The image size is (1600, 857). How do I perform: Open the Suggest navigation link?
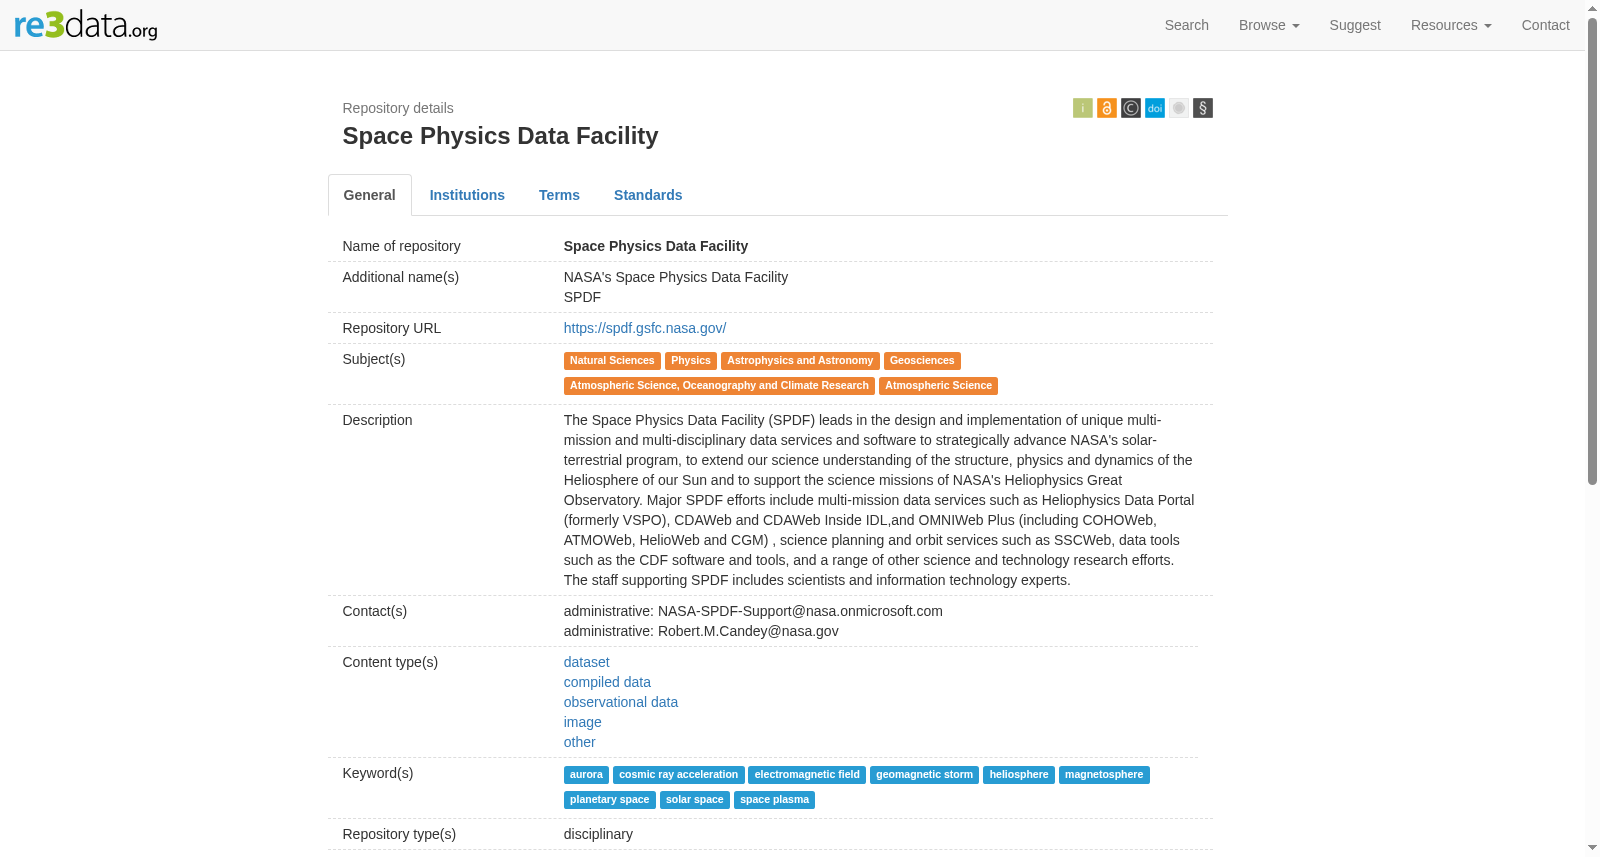point(1355,25)
